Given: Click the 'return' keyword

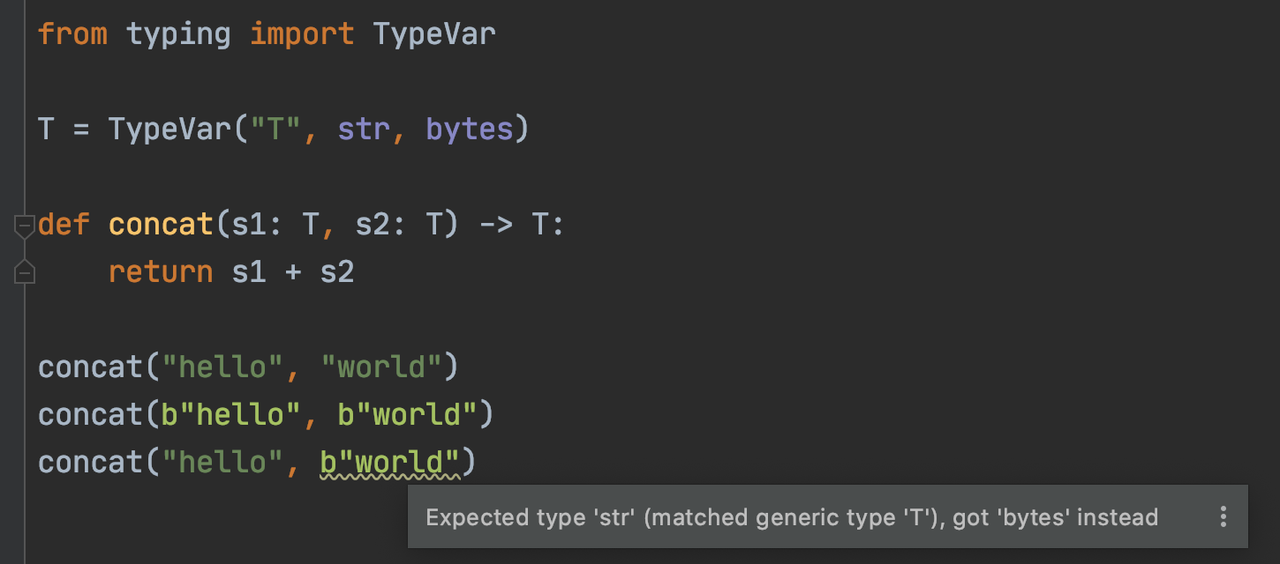Looking at the screenshot, I should (x=160, y=272).
